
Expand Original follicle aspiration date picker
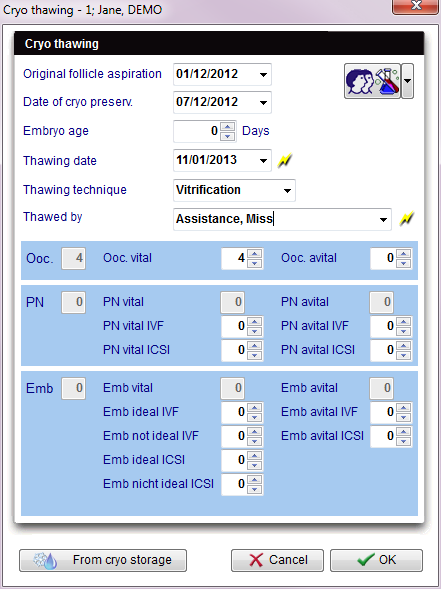point(263,74)
